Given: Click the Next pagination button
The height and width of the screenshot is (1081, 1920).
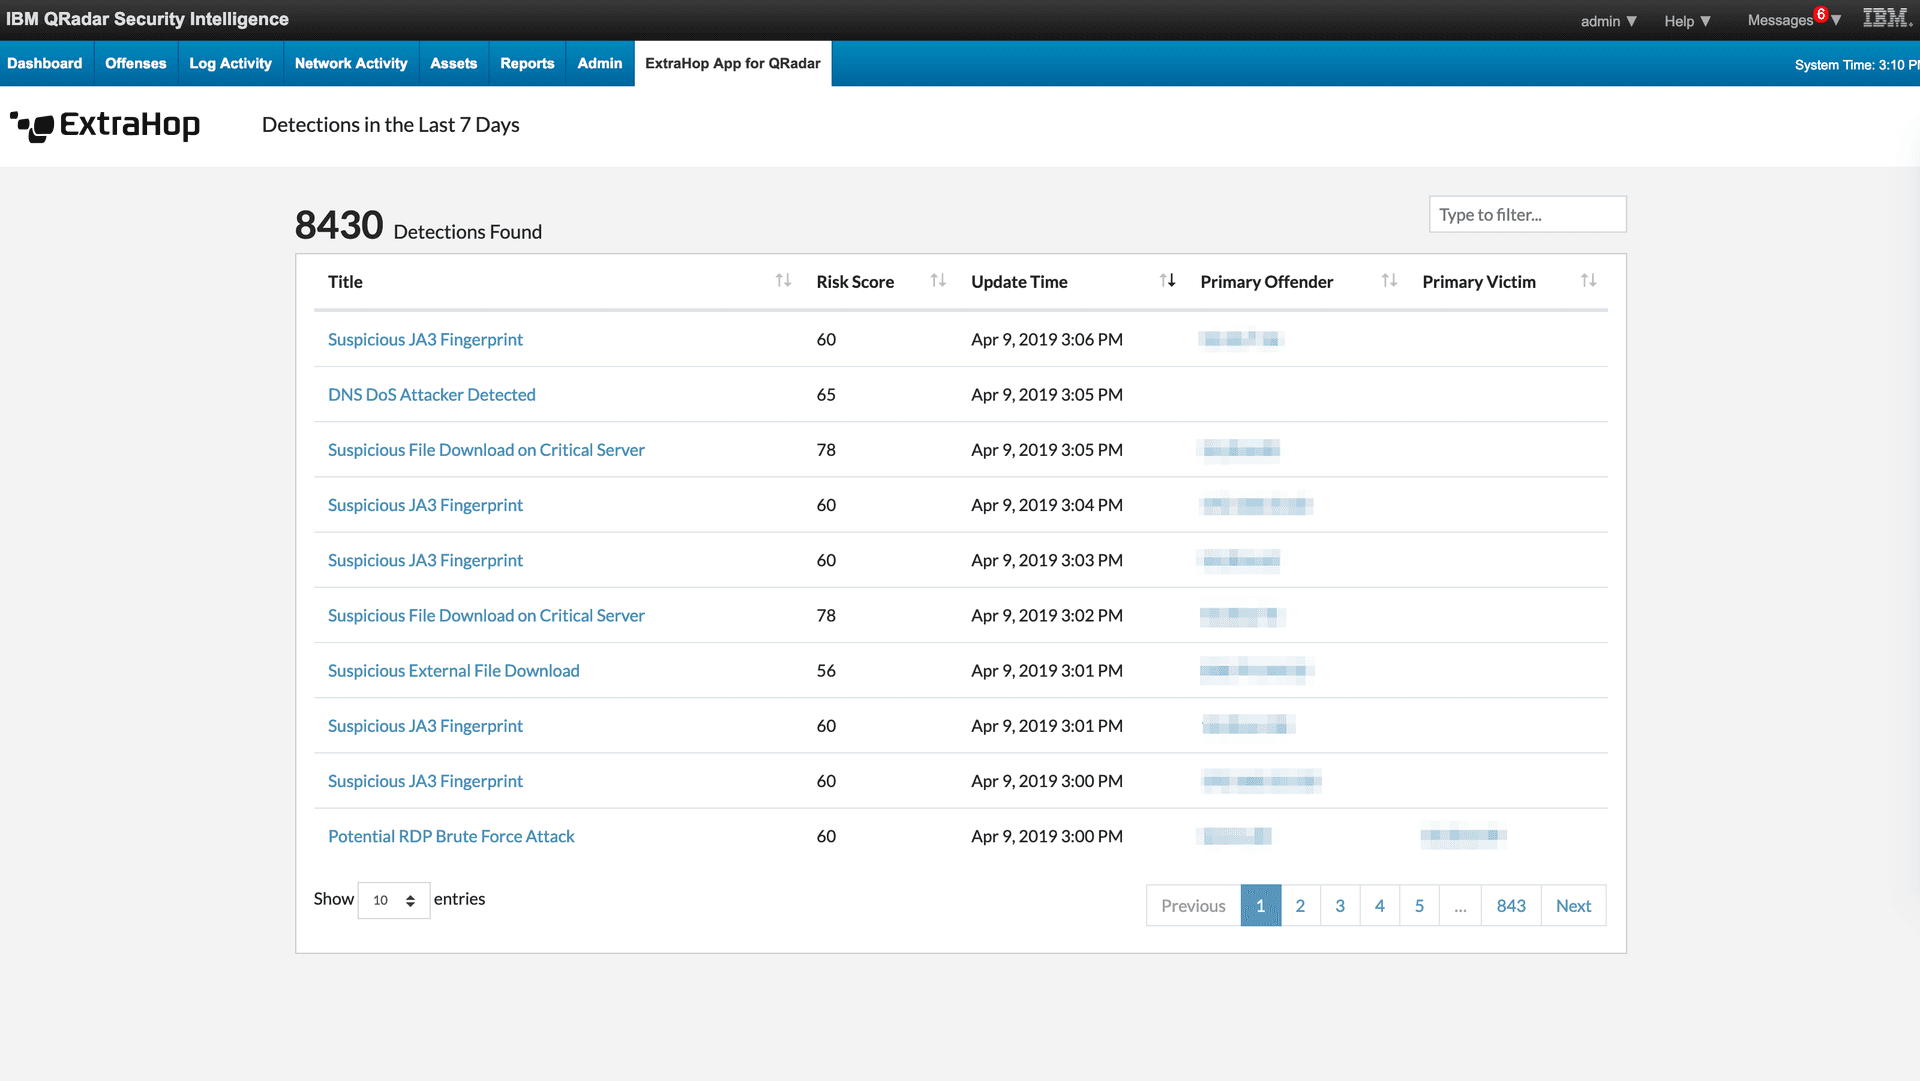Looking at the screenshot, I should 1573,905.
